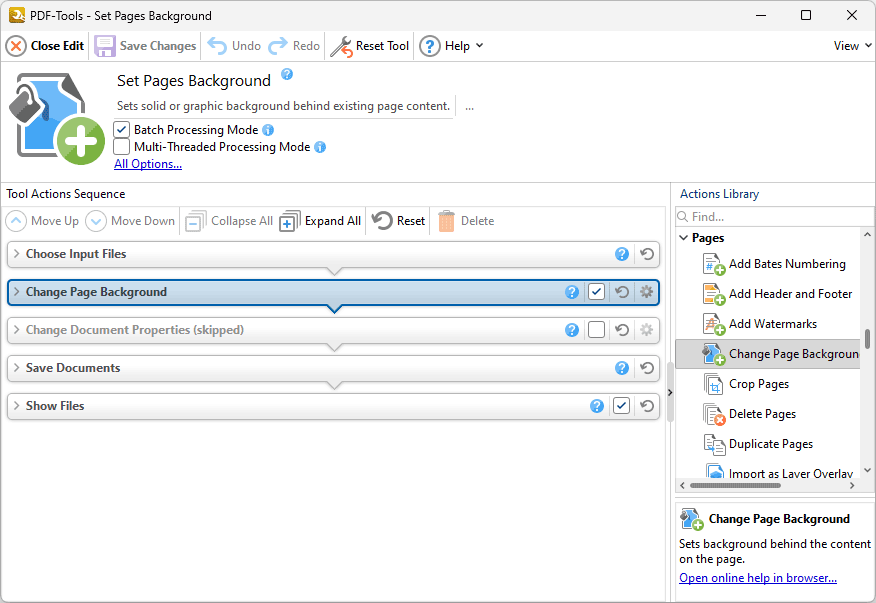Click the ellipsis button next to the description
876x603 pixels.
(x=469, y=106)
